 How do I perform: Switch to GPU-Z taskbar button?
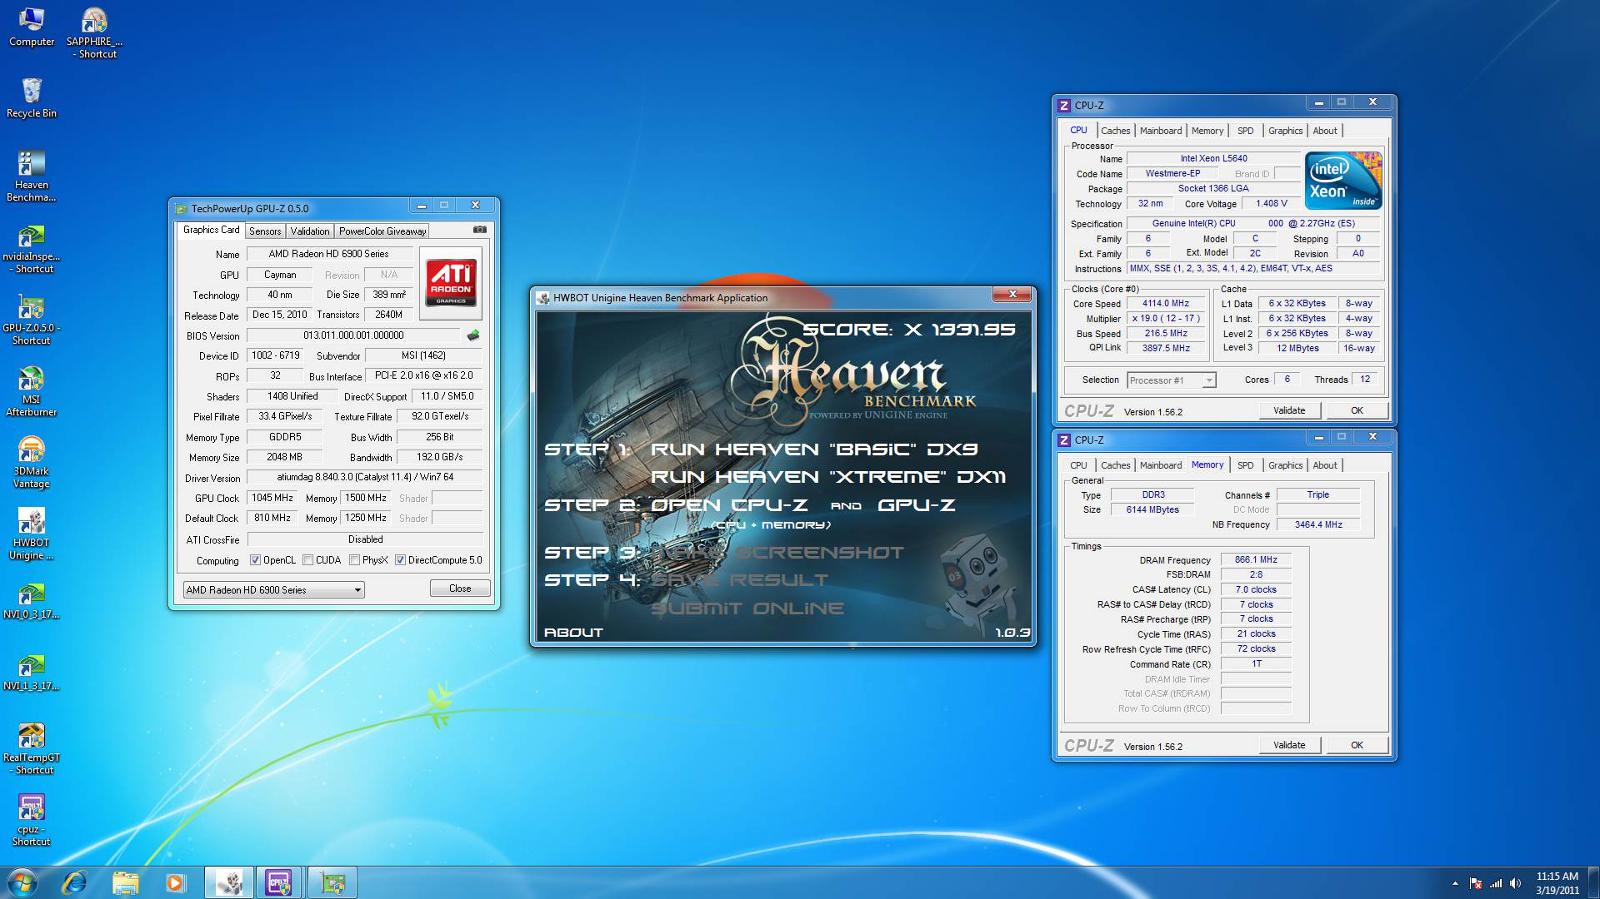[x=332, y=882]
